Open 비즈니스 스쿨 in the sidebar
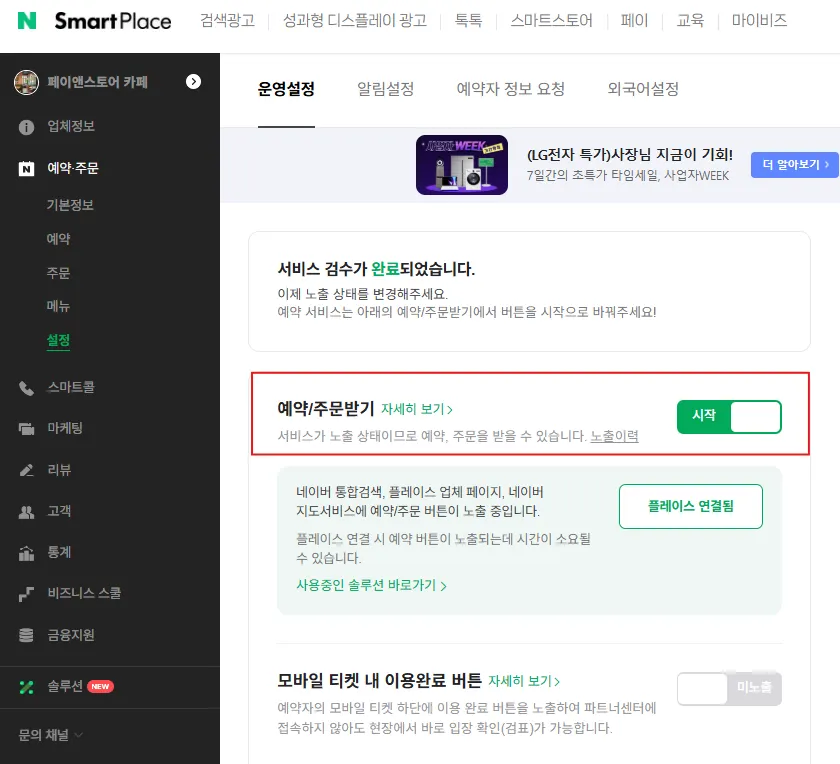 (x=84, y=593)
